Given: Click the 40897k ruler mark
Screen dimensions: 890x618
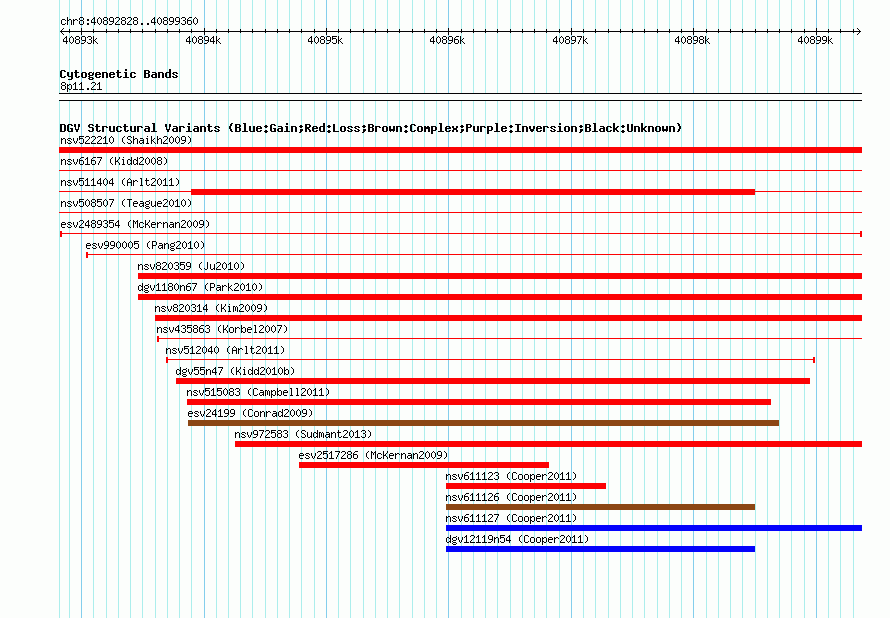Looking at the screenshot, I should (570, 40).
